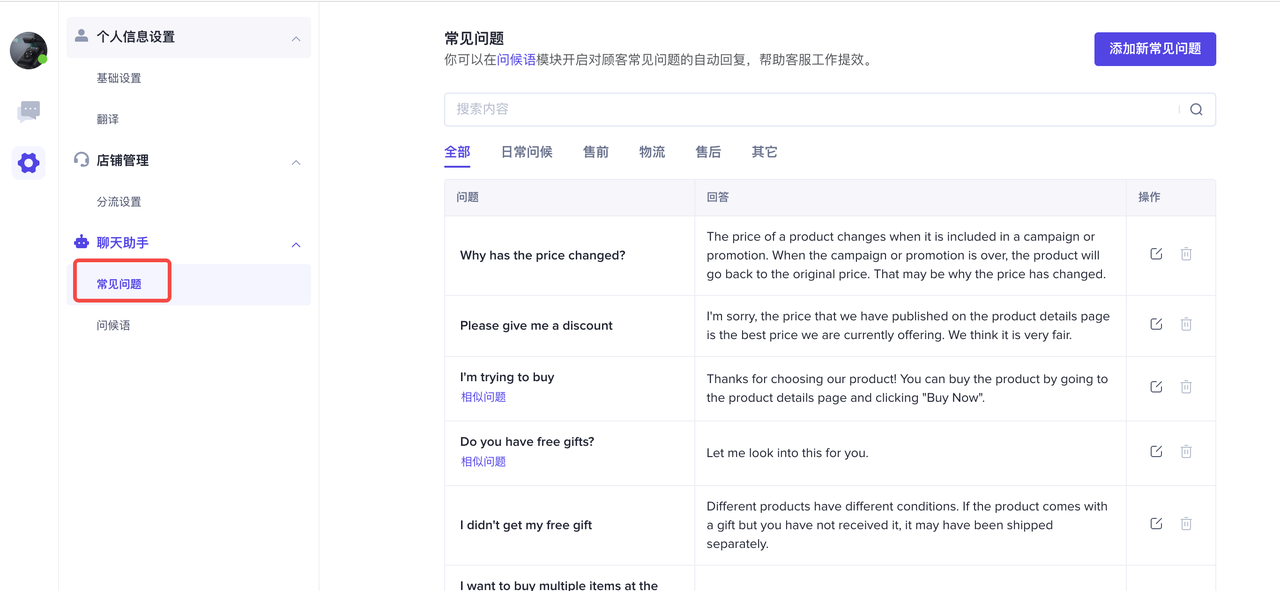Click the search magnifier icon

pos(1196,110)
